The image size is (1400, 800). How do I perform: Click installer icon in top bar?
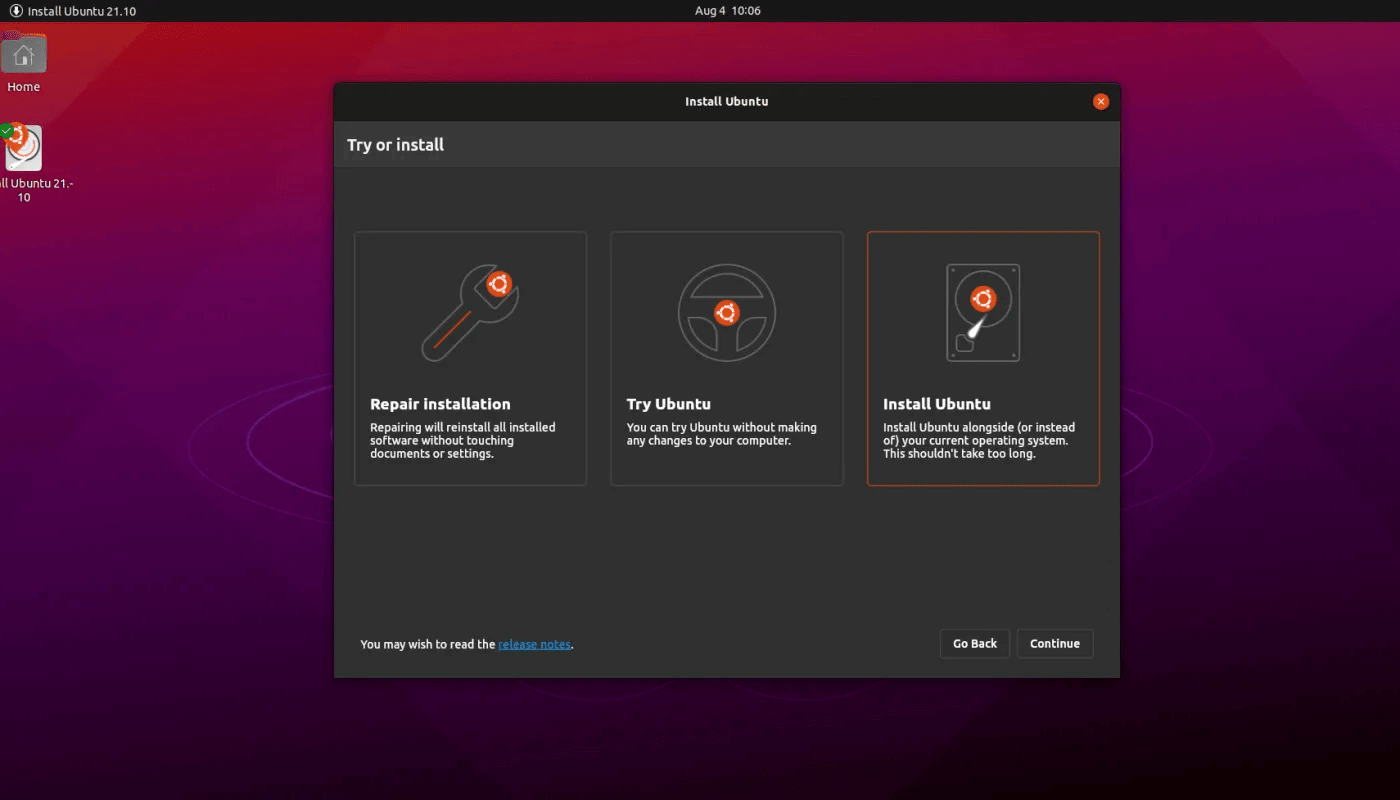click(16, 11)
